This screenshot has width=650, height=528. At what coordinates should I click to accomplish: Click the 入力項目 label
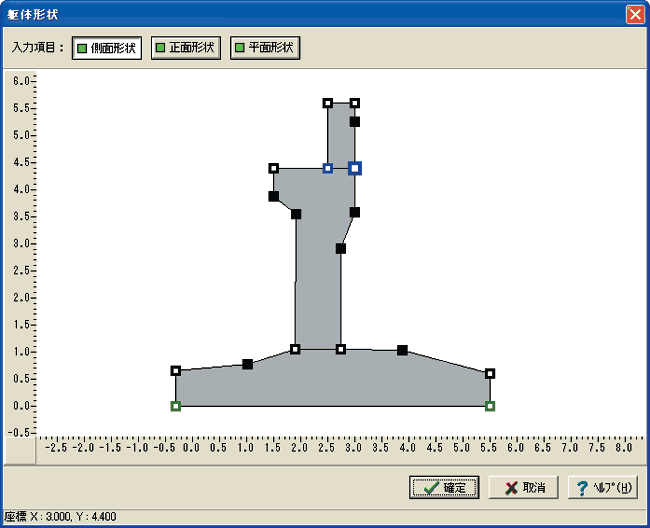pos(38,48)
